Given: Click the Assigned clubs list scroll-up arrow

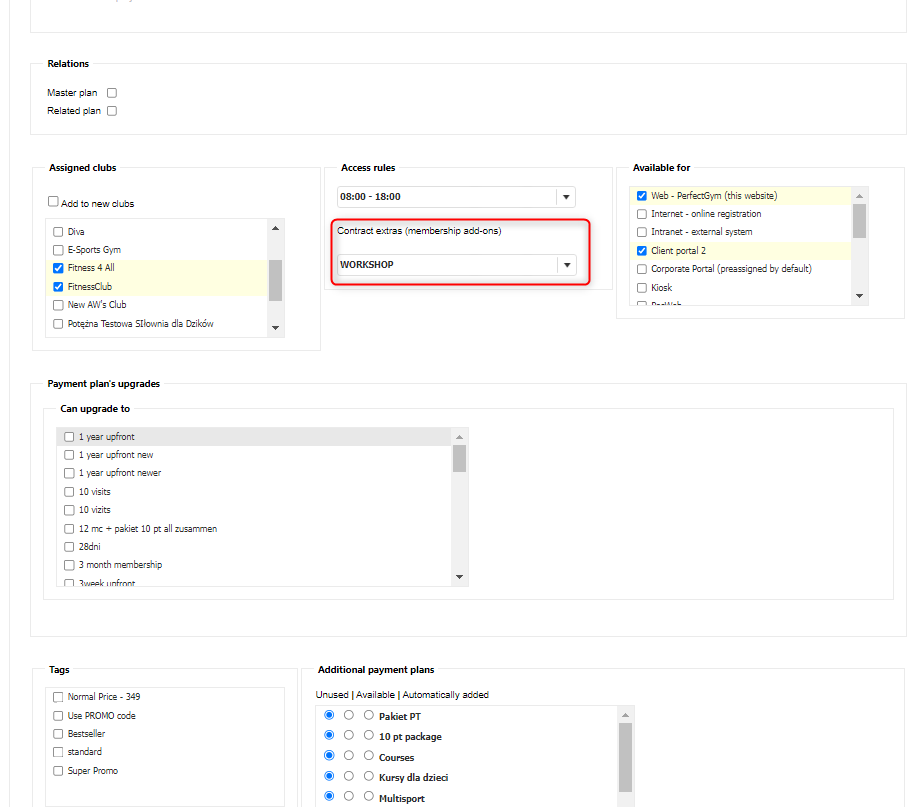Looking at the screenshot, I should (x=275, y=228).
